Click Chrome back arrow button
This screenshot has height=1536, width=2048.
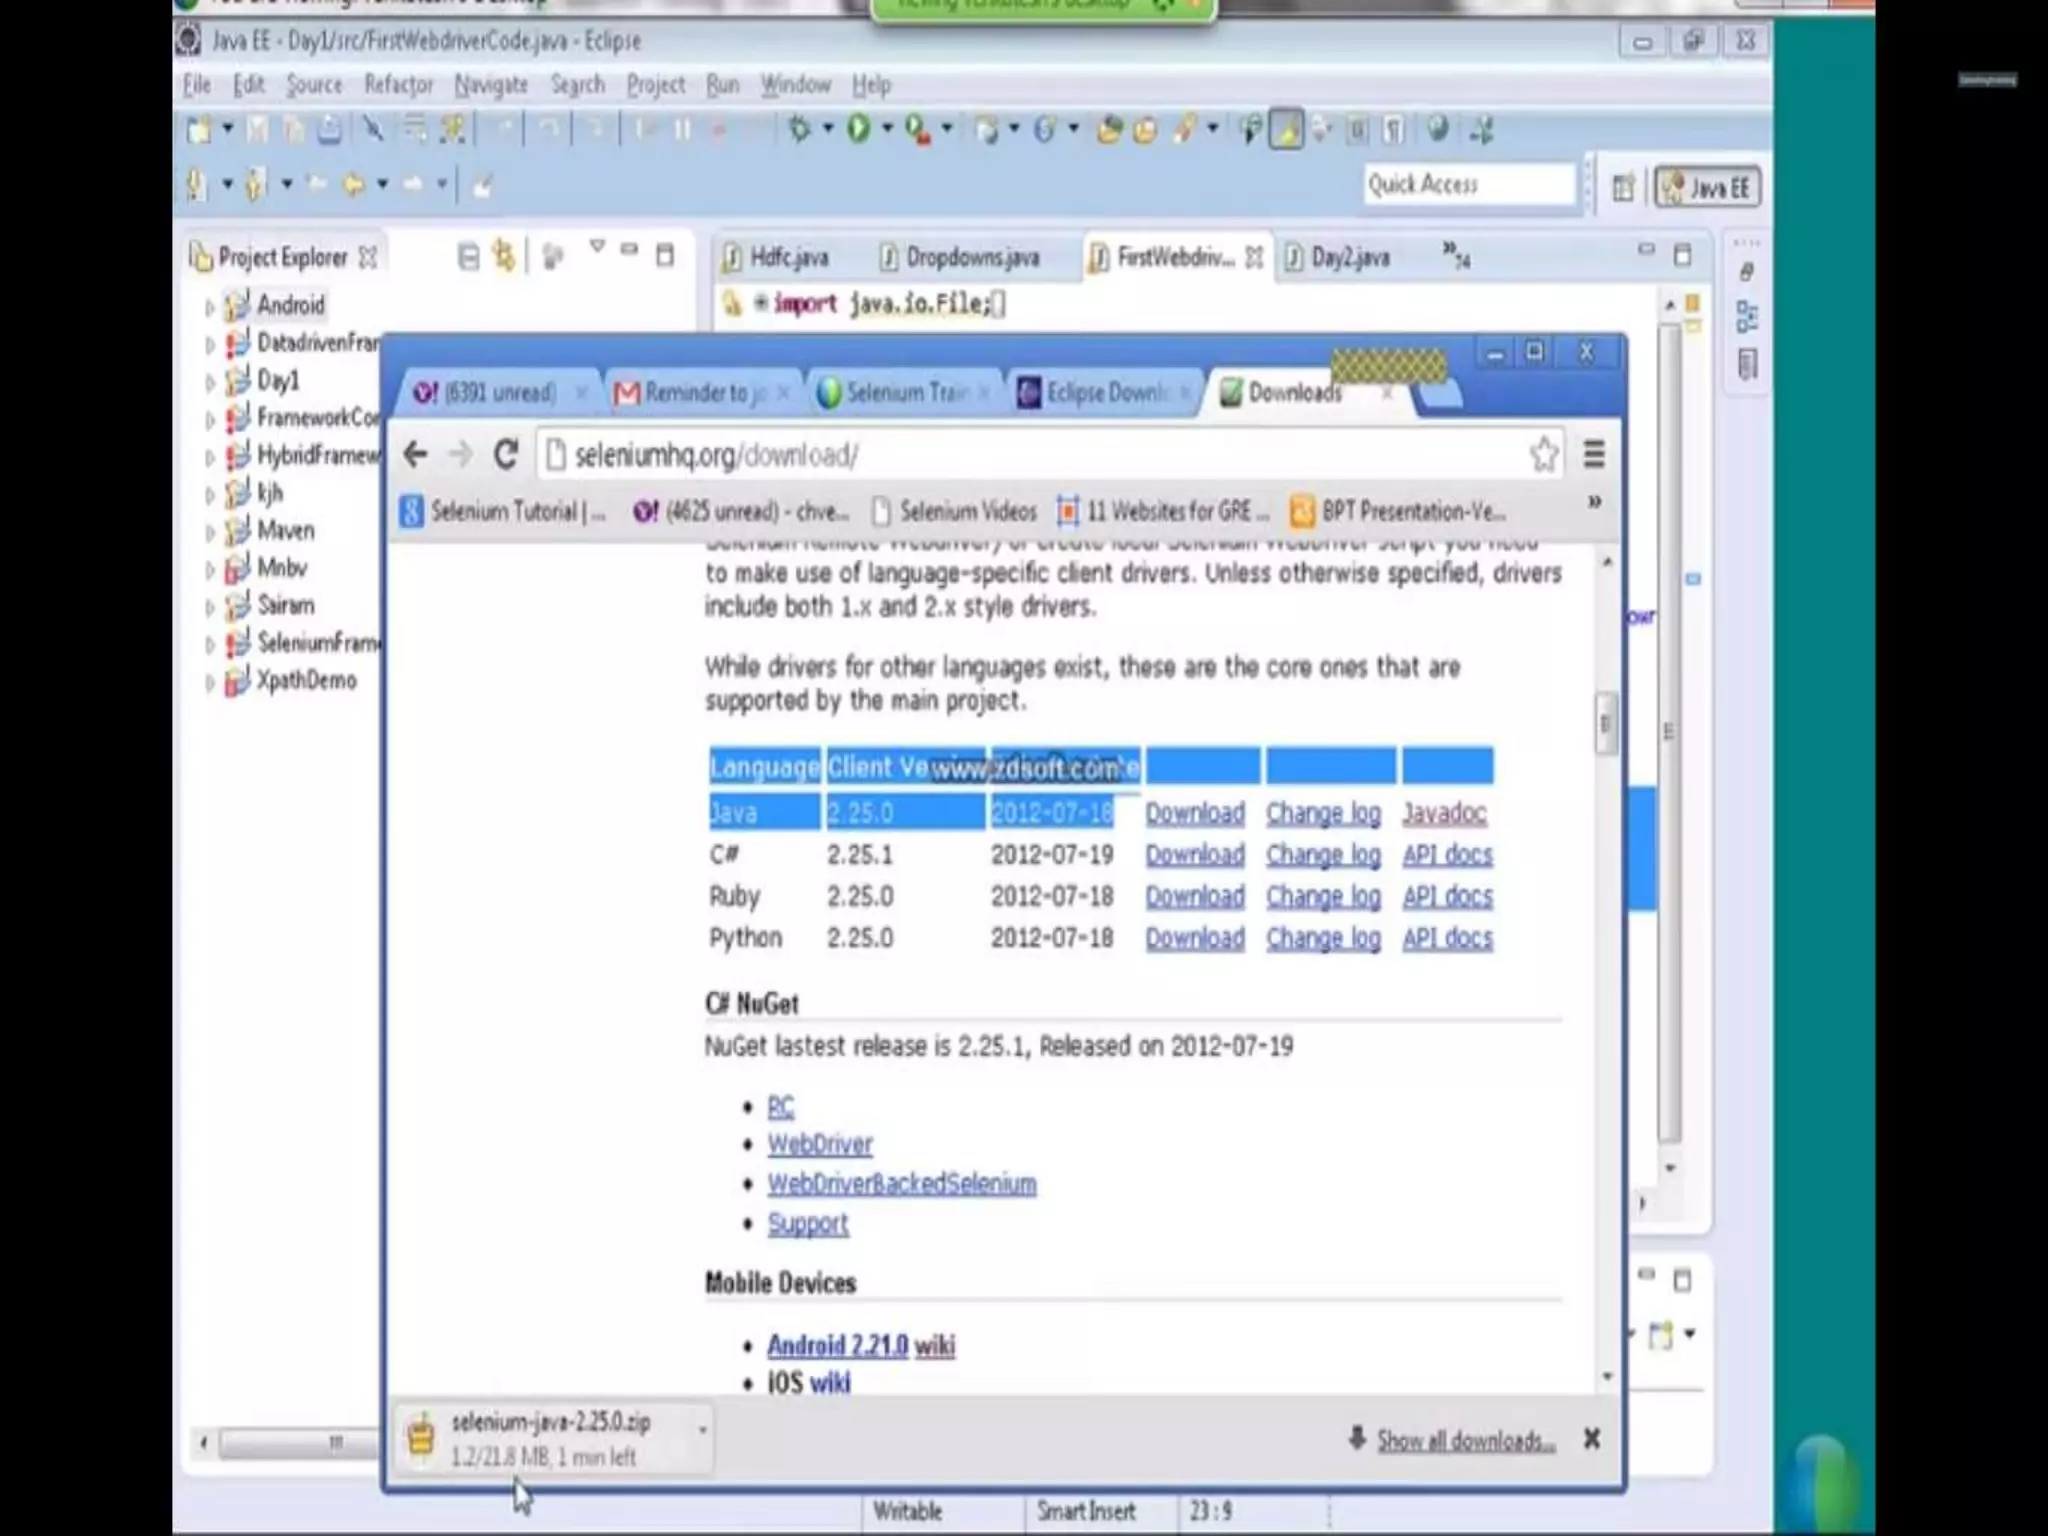coord(416,455)
